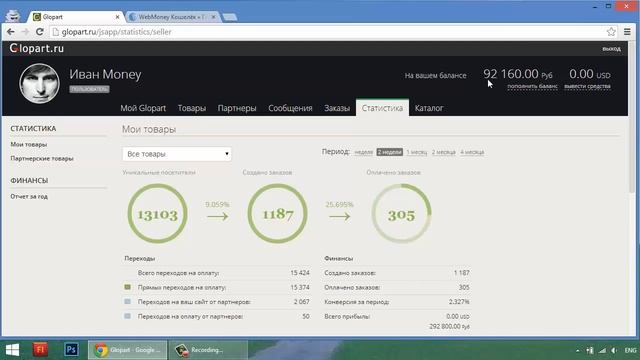The width and height of the screenshot is (640, 360).
Task: Open Партнерские товары in the sidebar
Action: pyautogui.click(x=42, y=158)
